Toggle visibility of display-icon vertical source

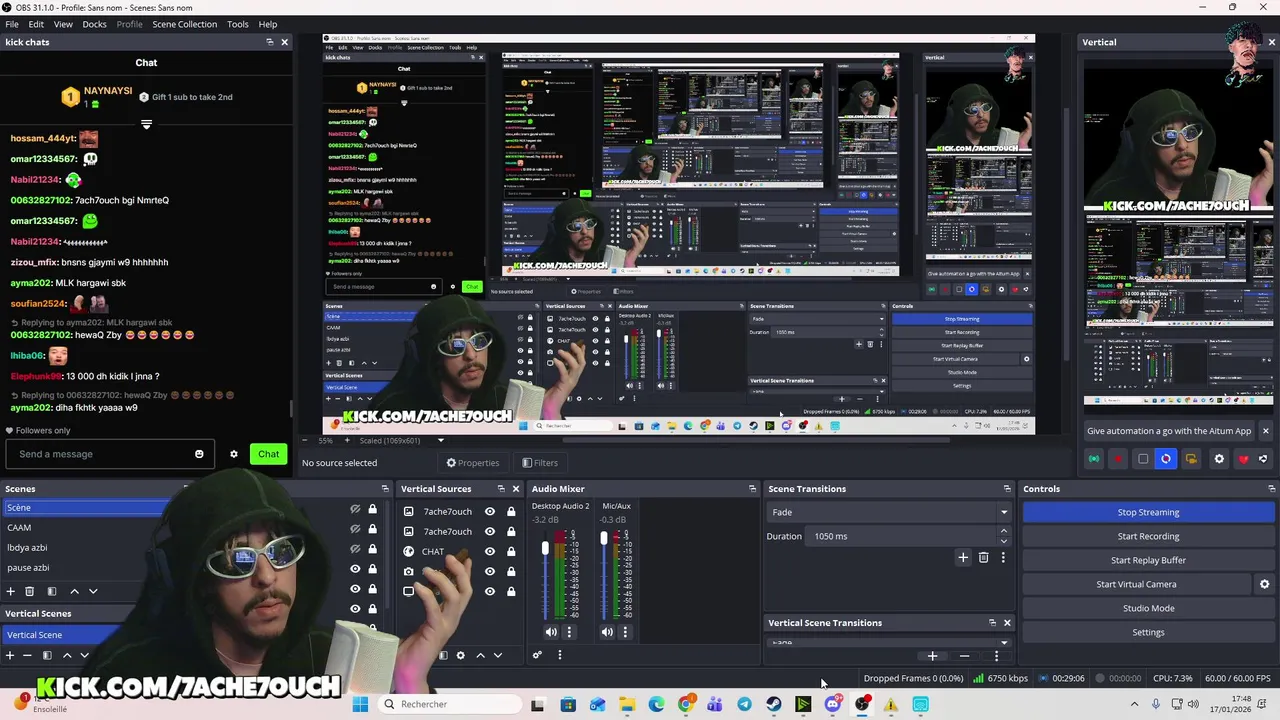[490, 591]
